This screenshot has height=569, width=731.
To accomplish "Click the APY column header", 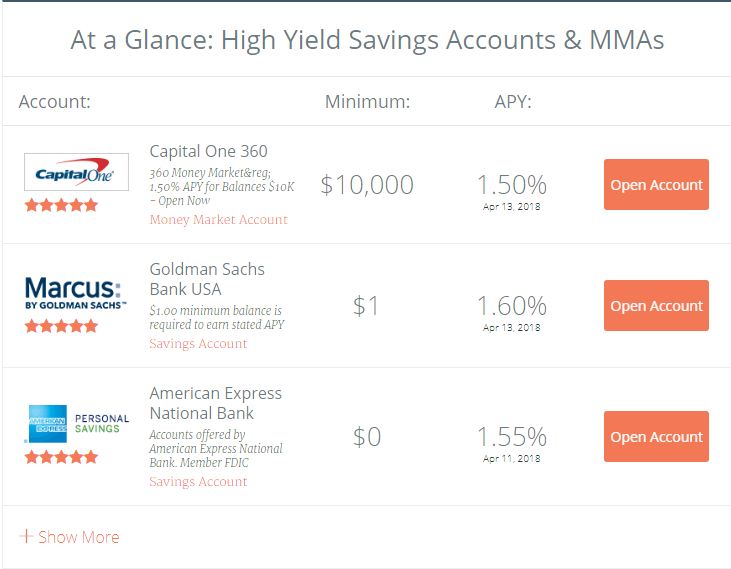I will (513, 102).
